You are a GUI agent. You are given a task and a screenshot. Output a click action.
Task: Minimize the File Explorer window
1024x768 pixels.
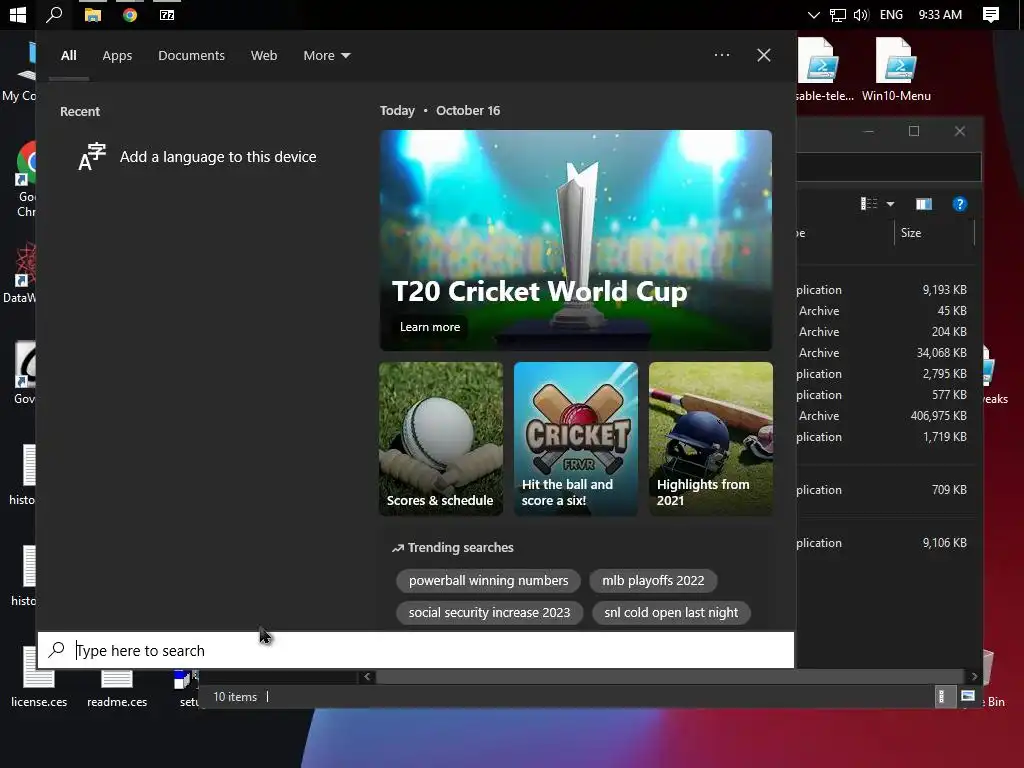(869, 131)
